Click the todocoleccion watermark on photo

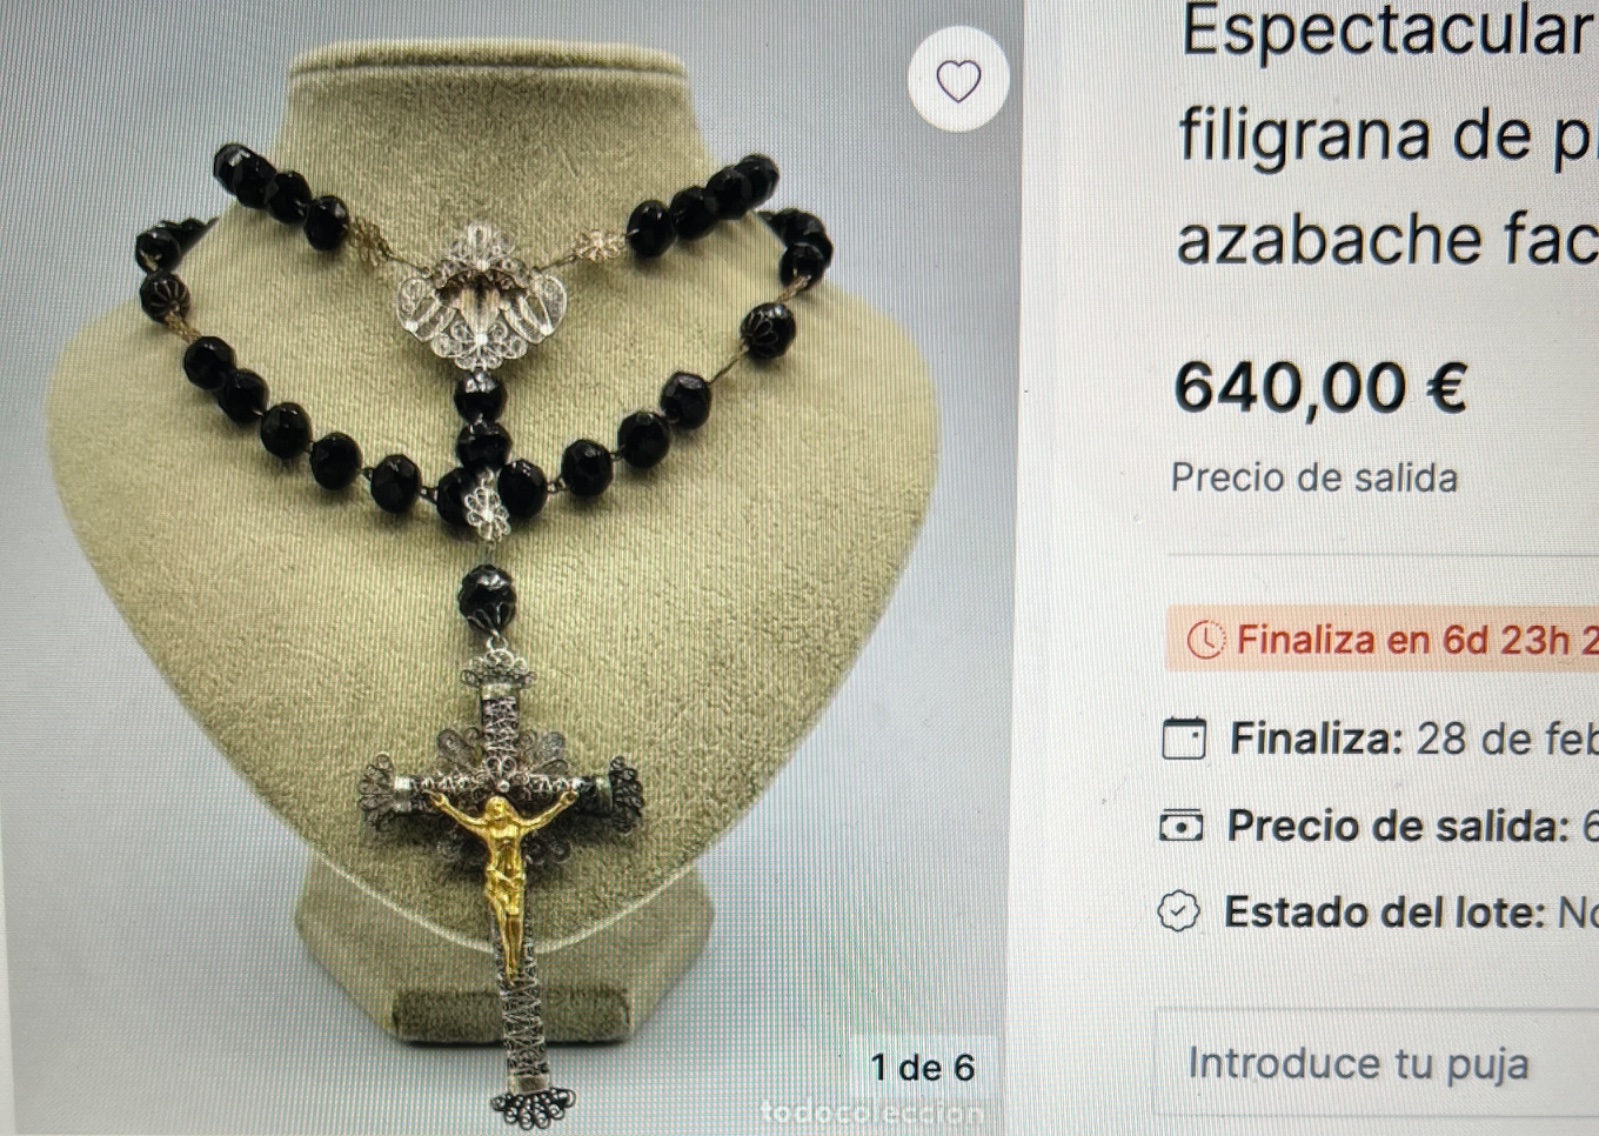(x=872, y=1112)
